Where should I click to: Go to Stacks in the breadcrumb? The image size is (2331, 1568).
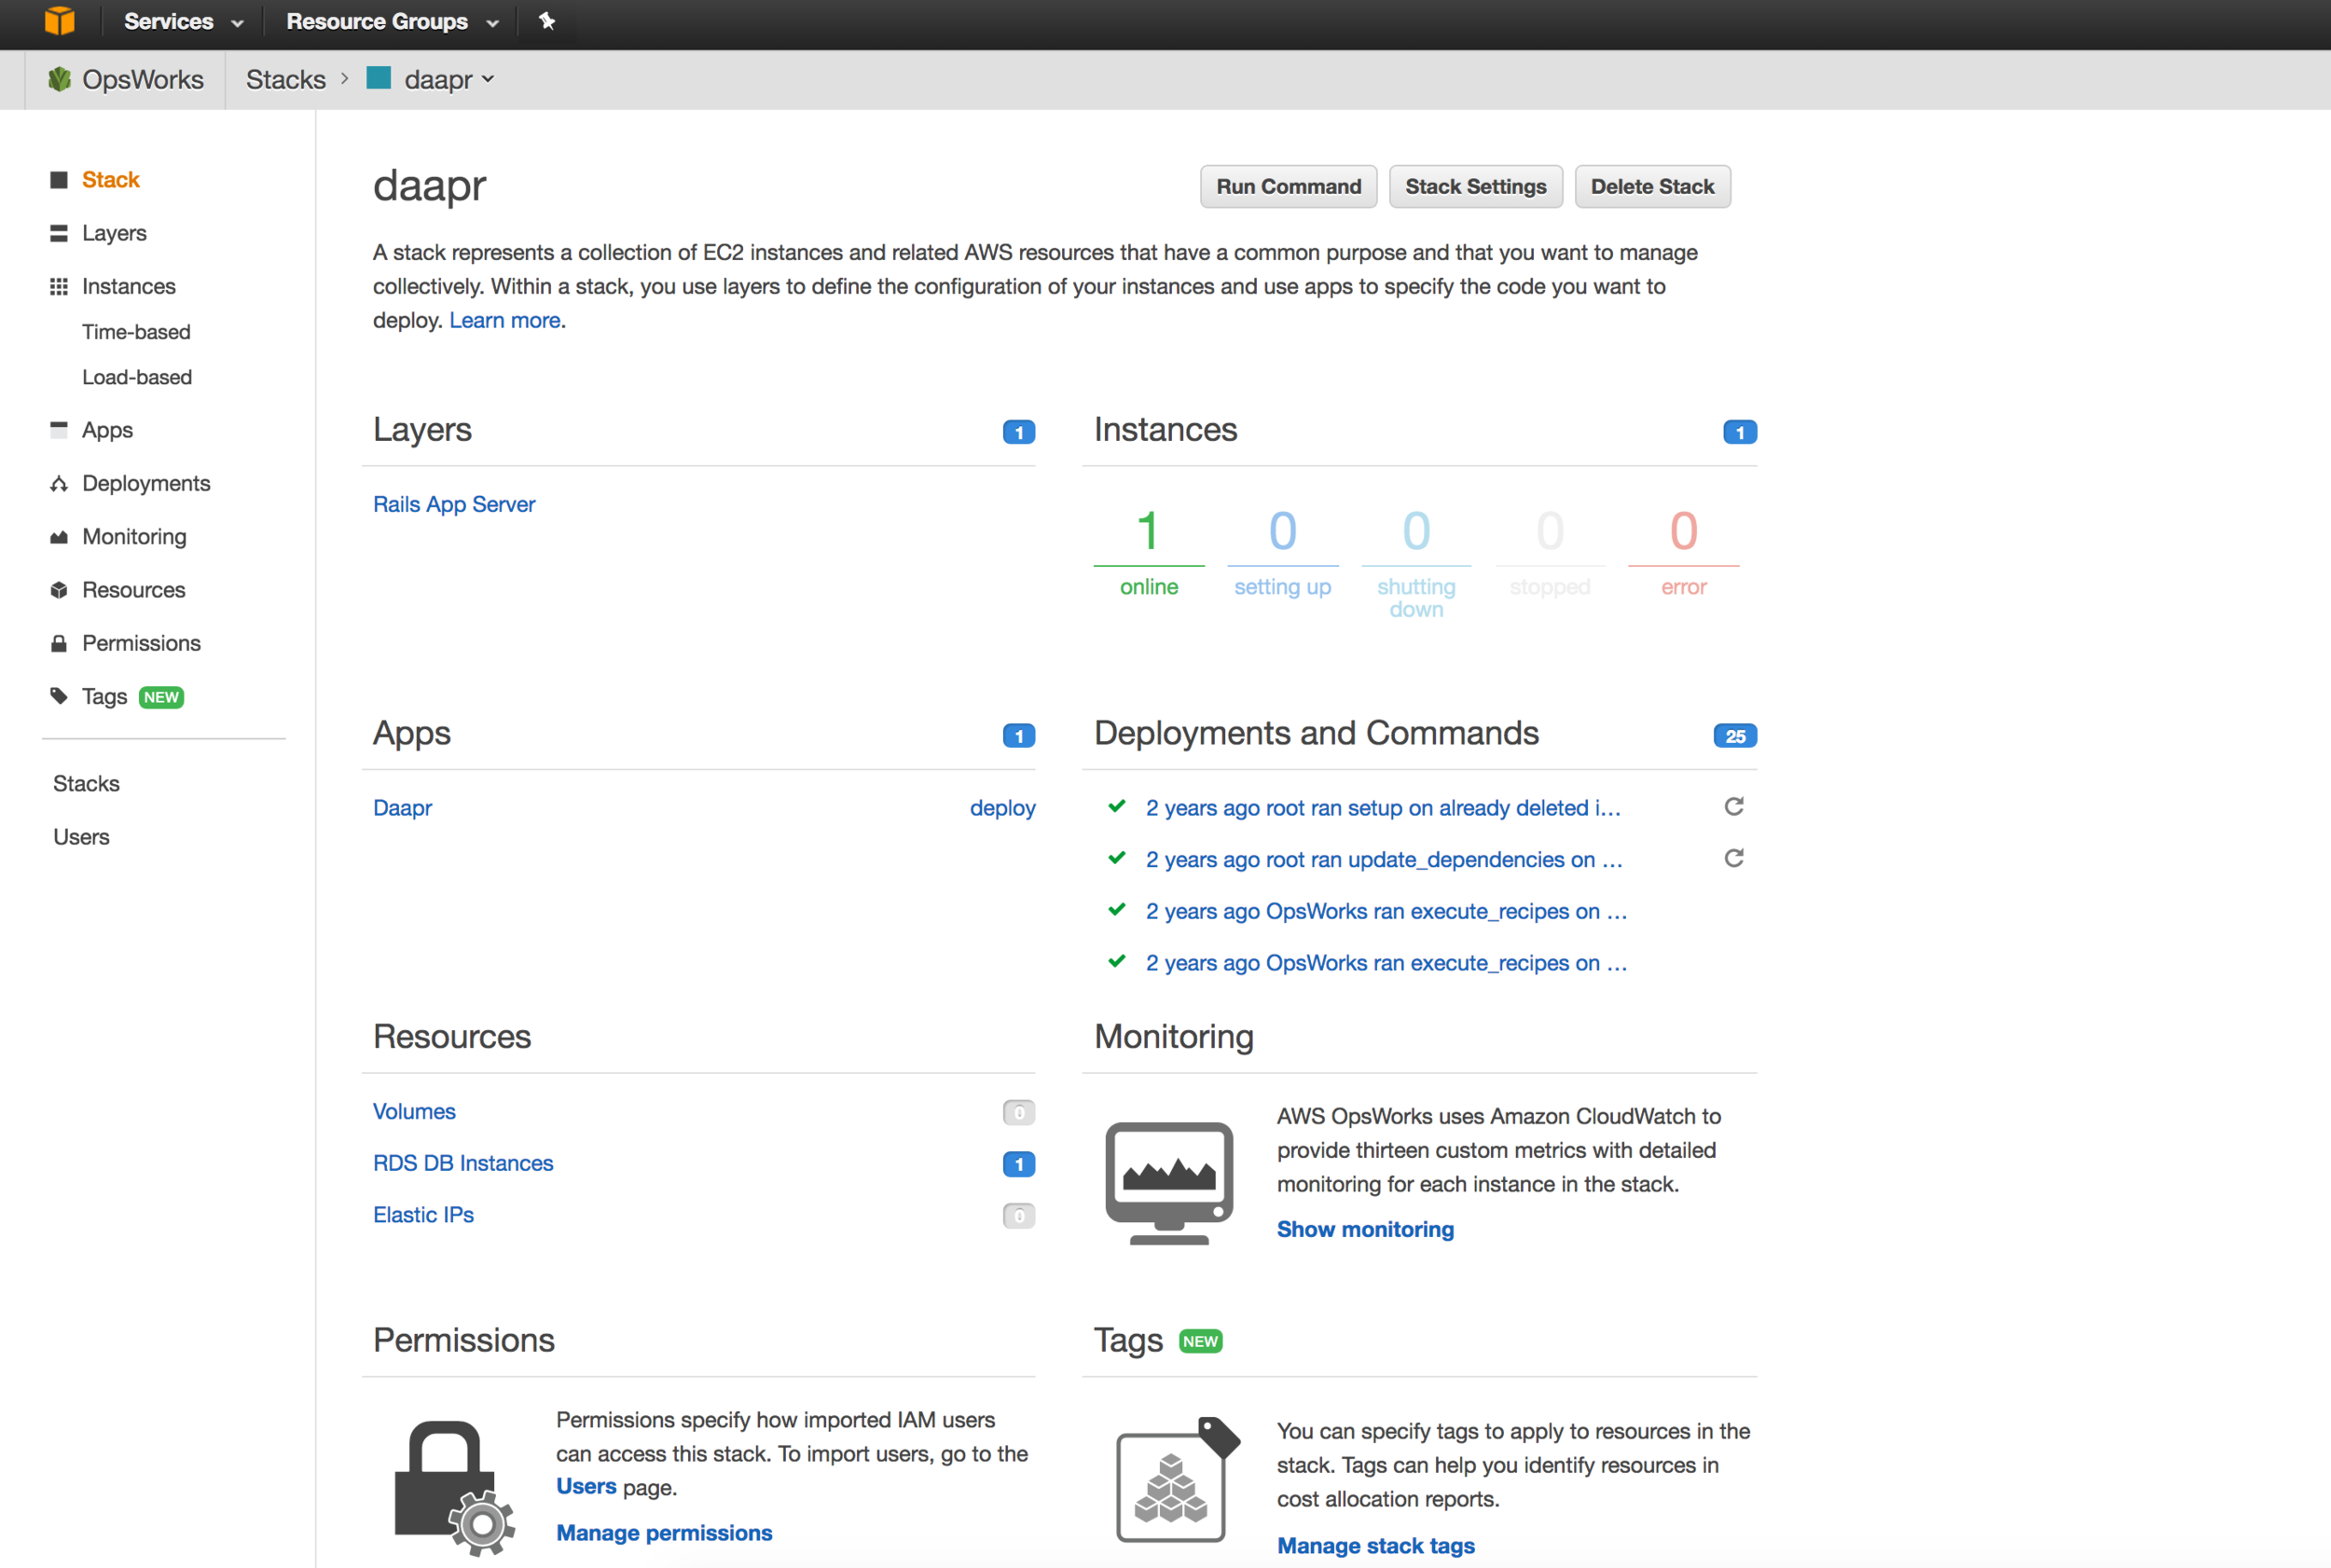286,79
